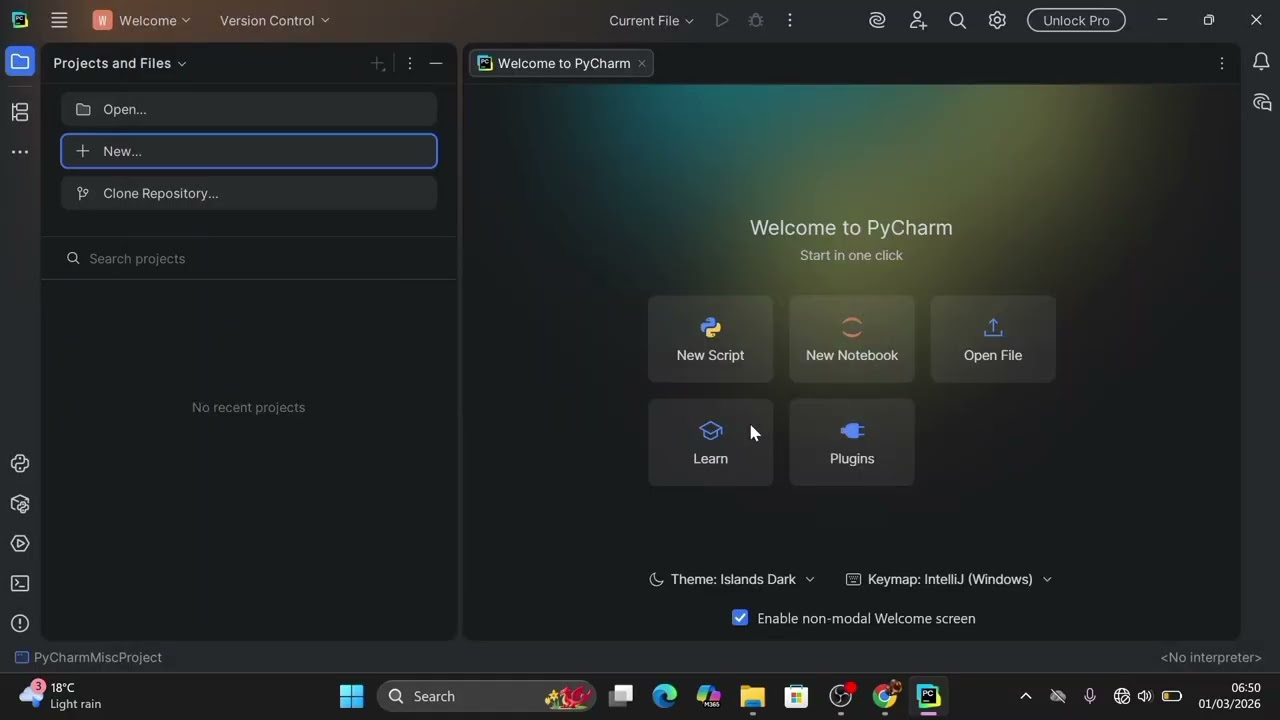Click the New... project option

249,151
